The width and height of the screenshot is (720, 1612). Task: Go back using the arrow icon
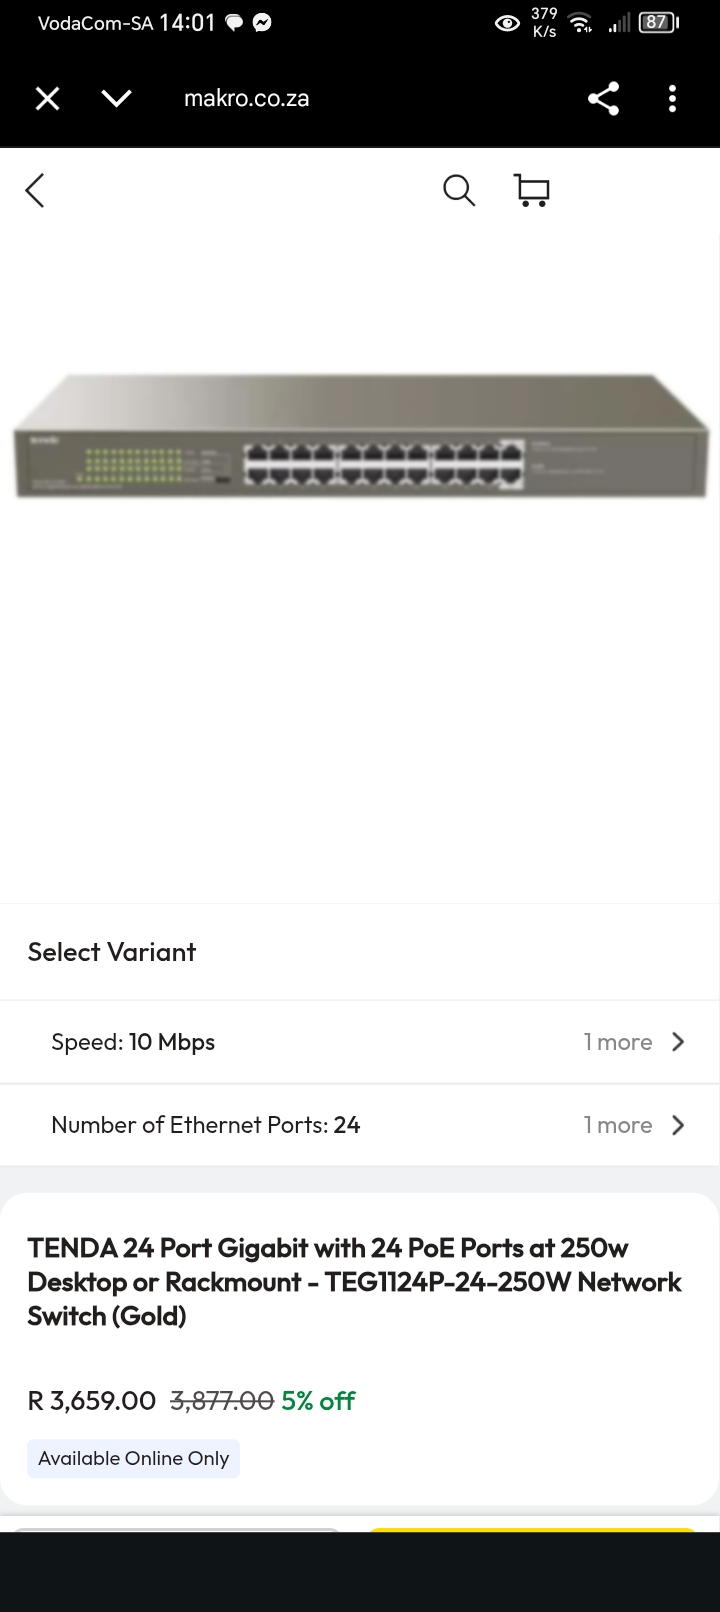tap(36, 190)
